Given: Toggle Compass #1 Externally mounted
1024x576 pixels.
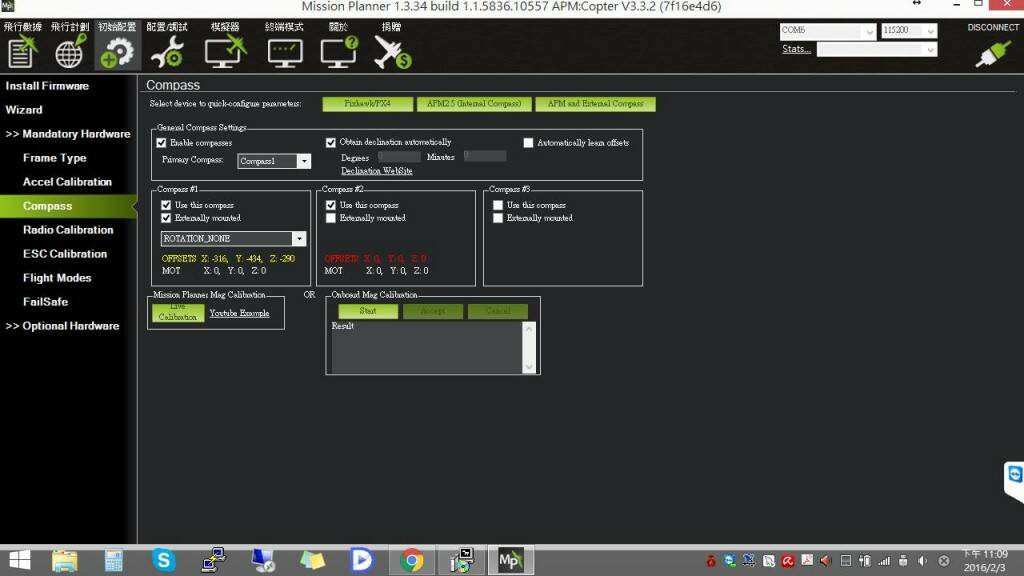Looking at the screenshot, I should (x=166, y=218).
